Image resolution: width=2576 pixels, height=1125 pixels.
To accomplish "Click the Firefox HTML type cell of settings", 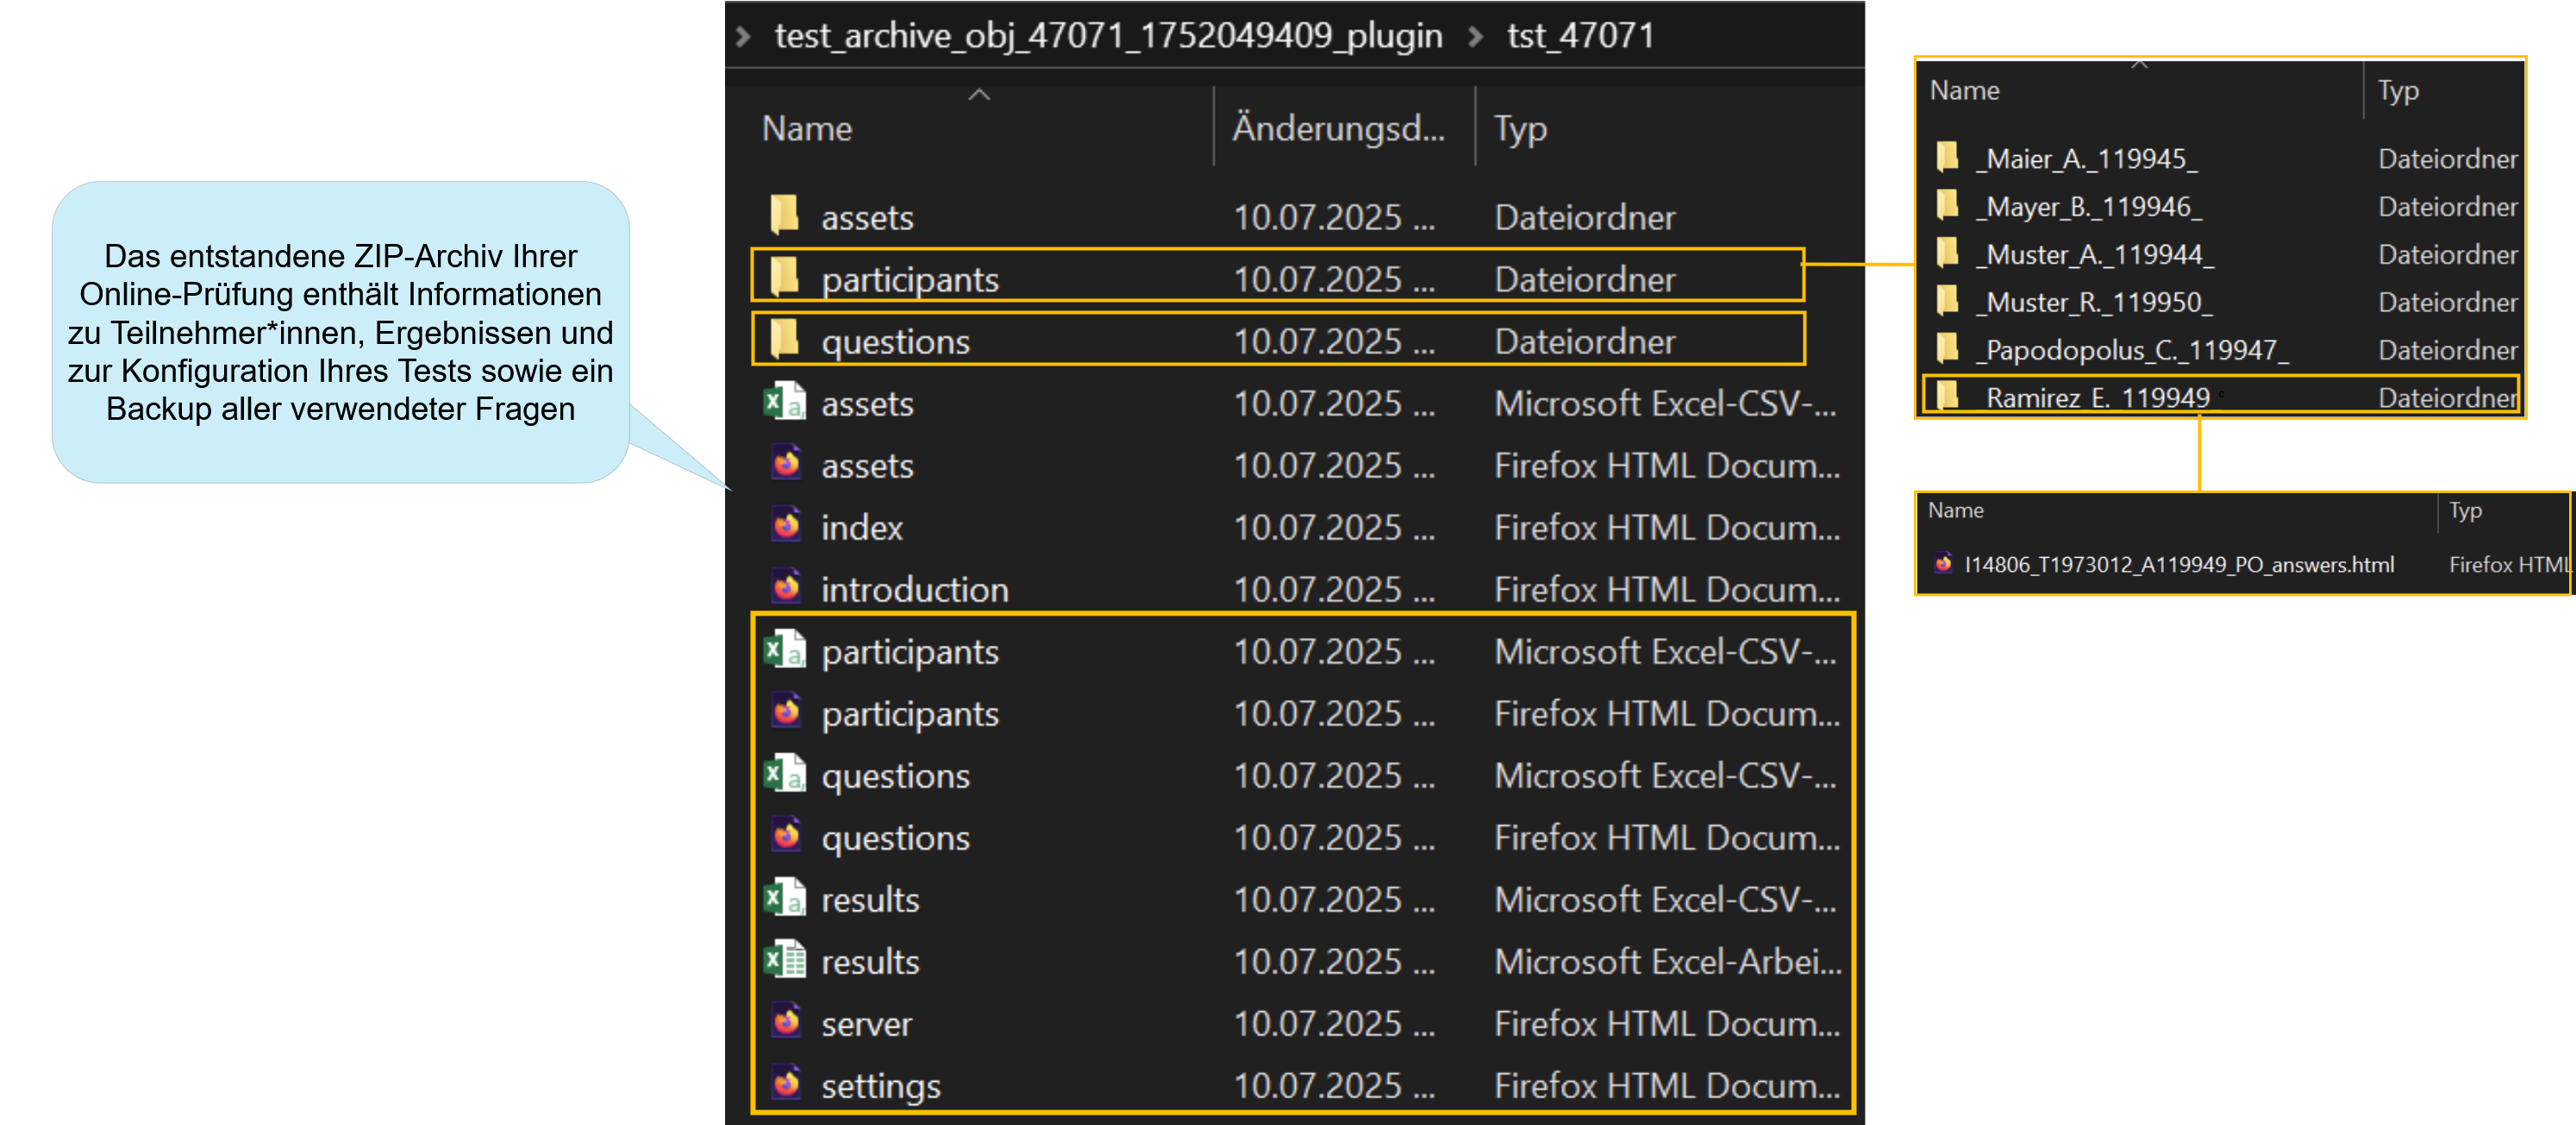I will point(1666,1085).
